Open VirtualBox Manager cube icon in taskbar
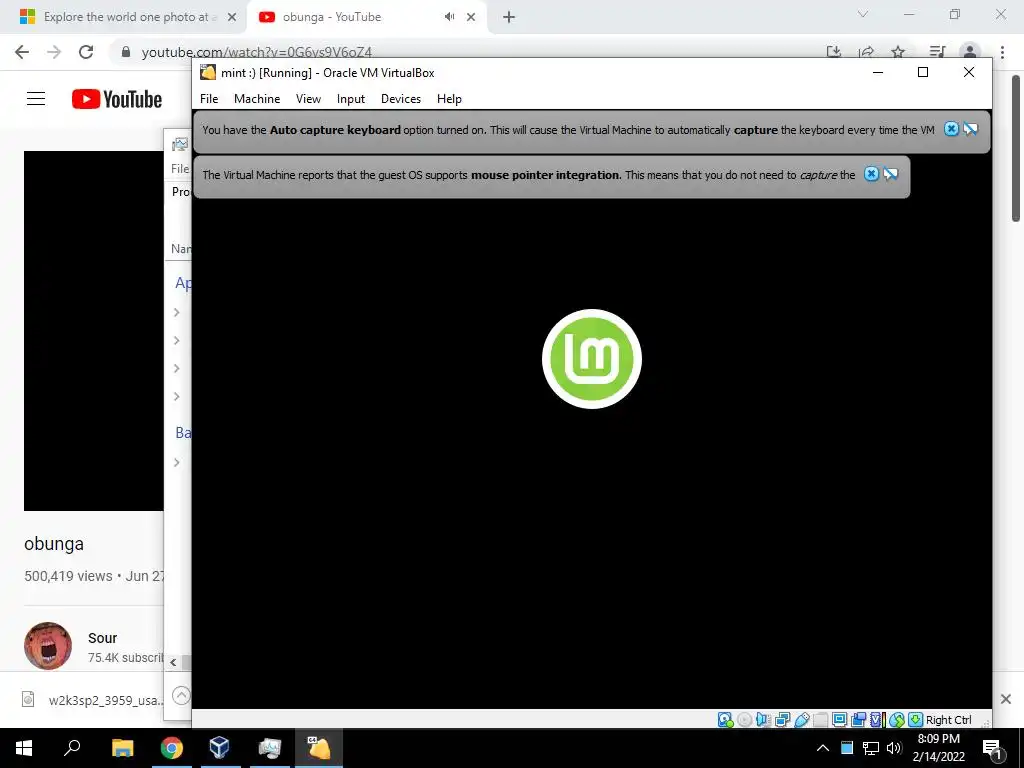1024x768 pixels. [219, 748]
